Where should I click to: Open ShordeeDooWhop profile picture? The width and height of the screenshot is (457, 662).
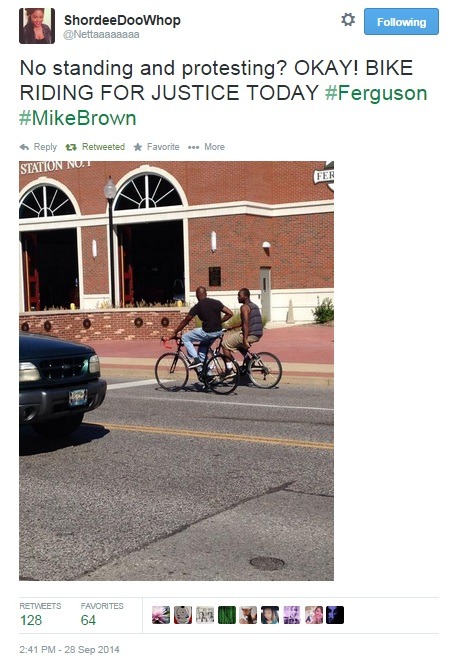[37, 26]
